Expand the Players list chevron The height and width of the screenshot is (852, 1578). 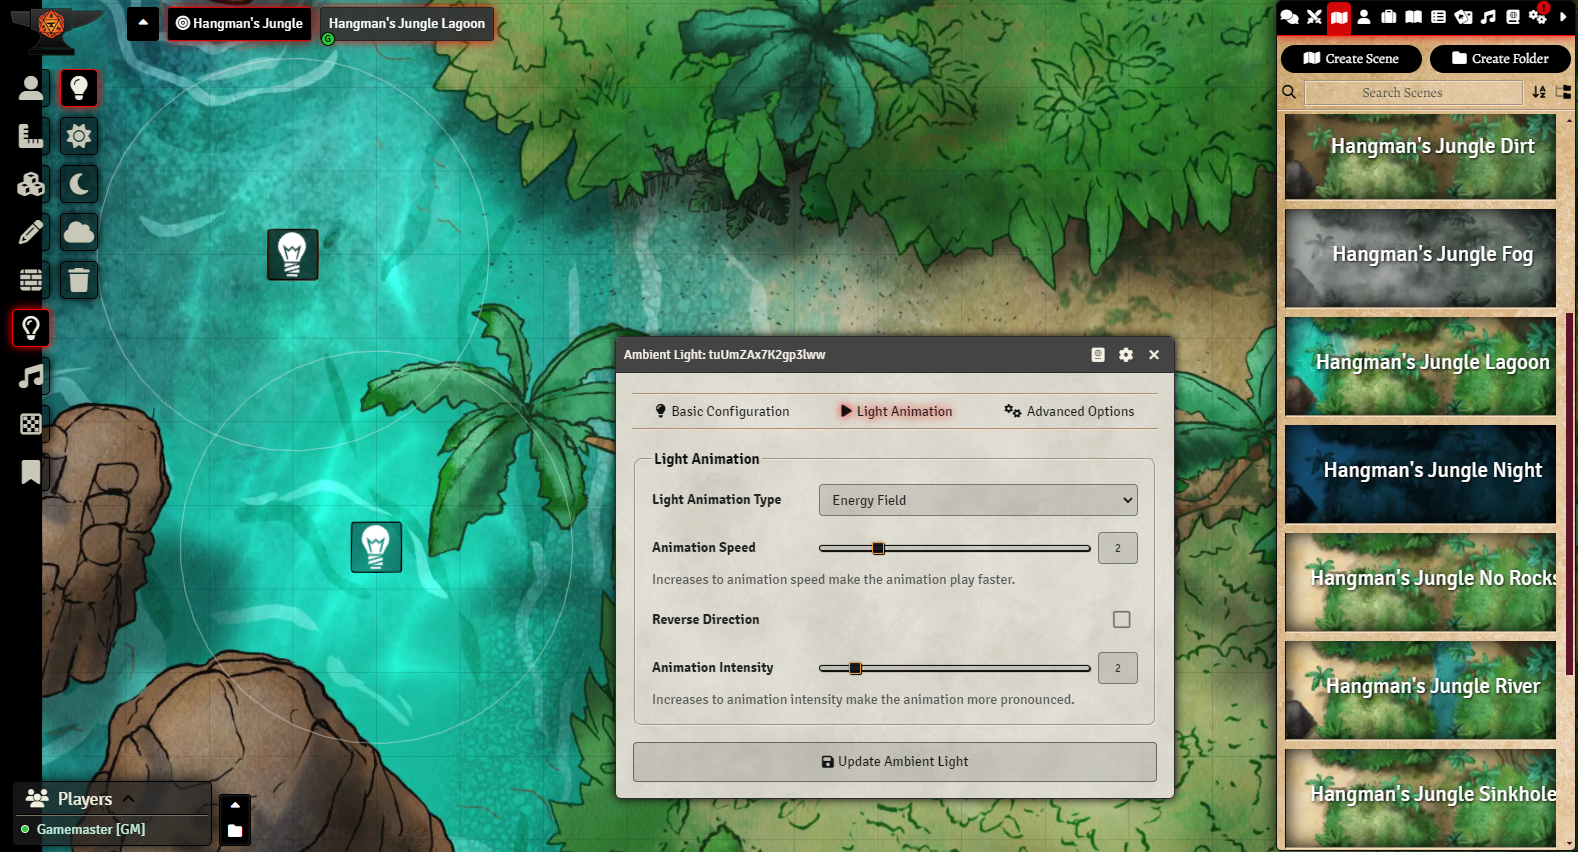point(129,798)
